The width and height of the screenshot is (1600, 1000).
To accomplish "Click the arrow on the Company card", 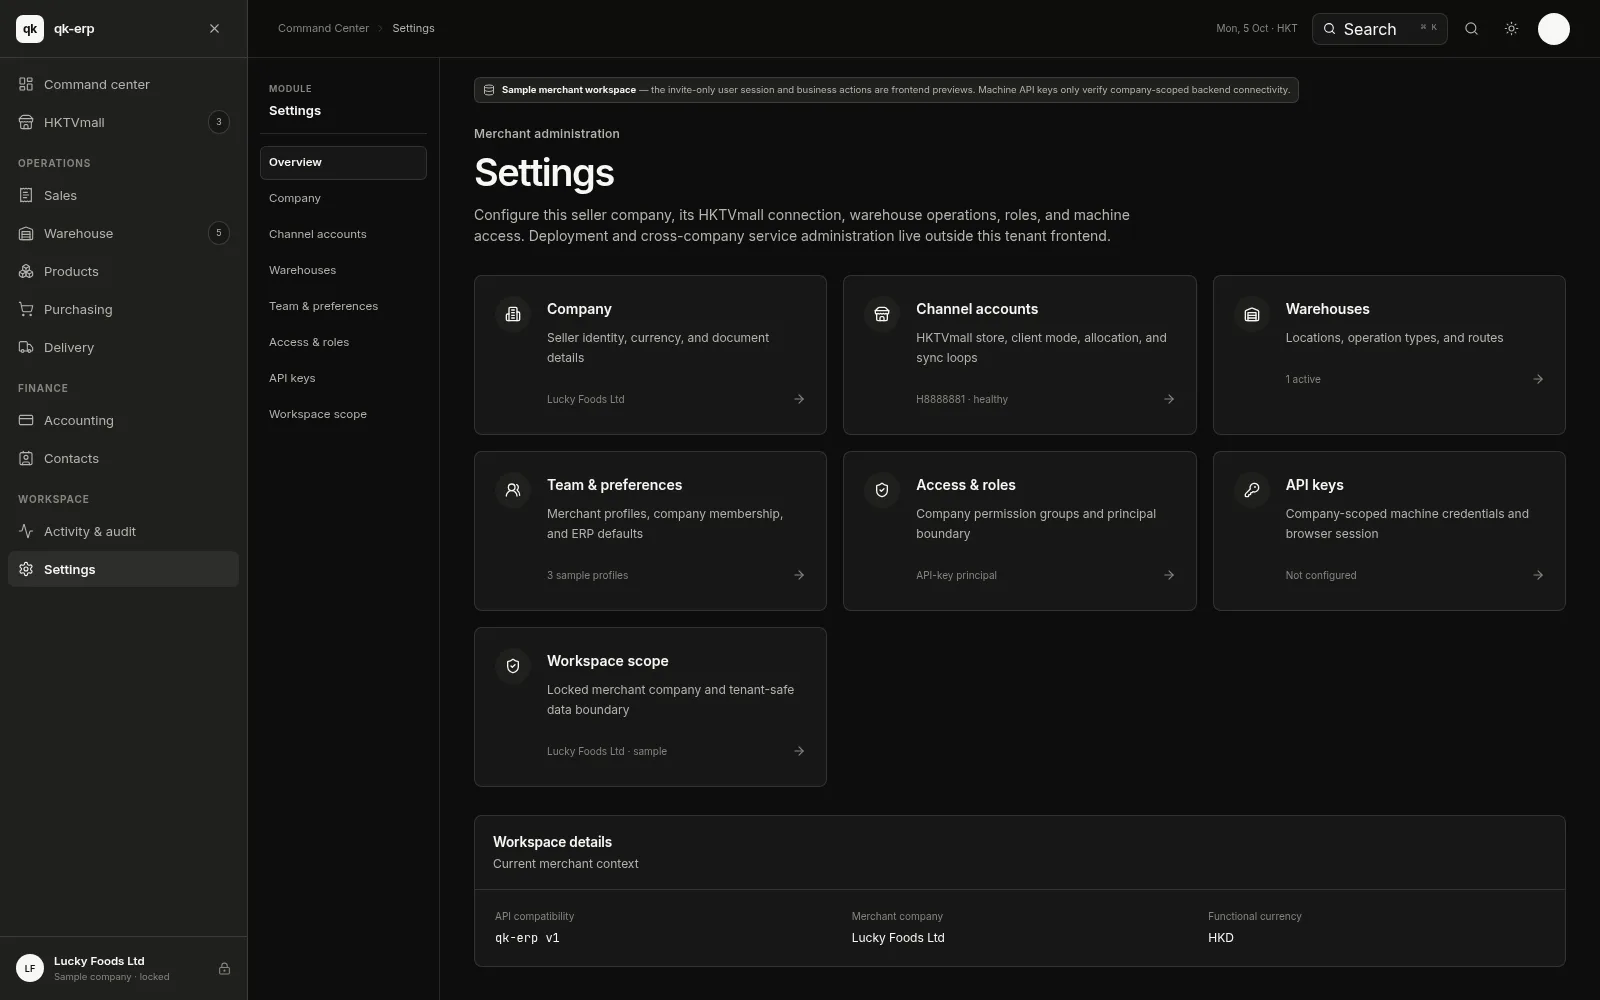I will [799, 399].
